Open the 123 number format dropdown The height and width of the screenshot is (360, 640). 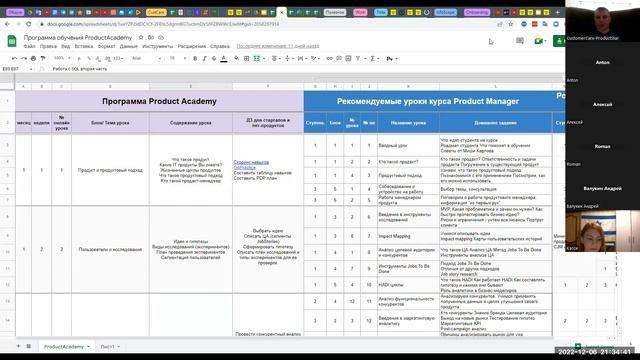(118, 58)
